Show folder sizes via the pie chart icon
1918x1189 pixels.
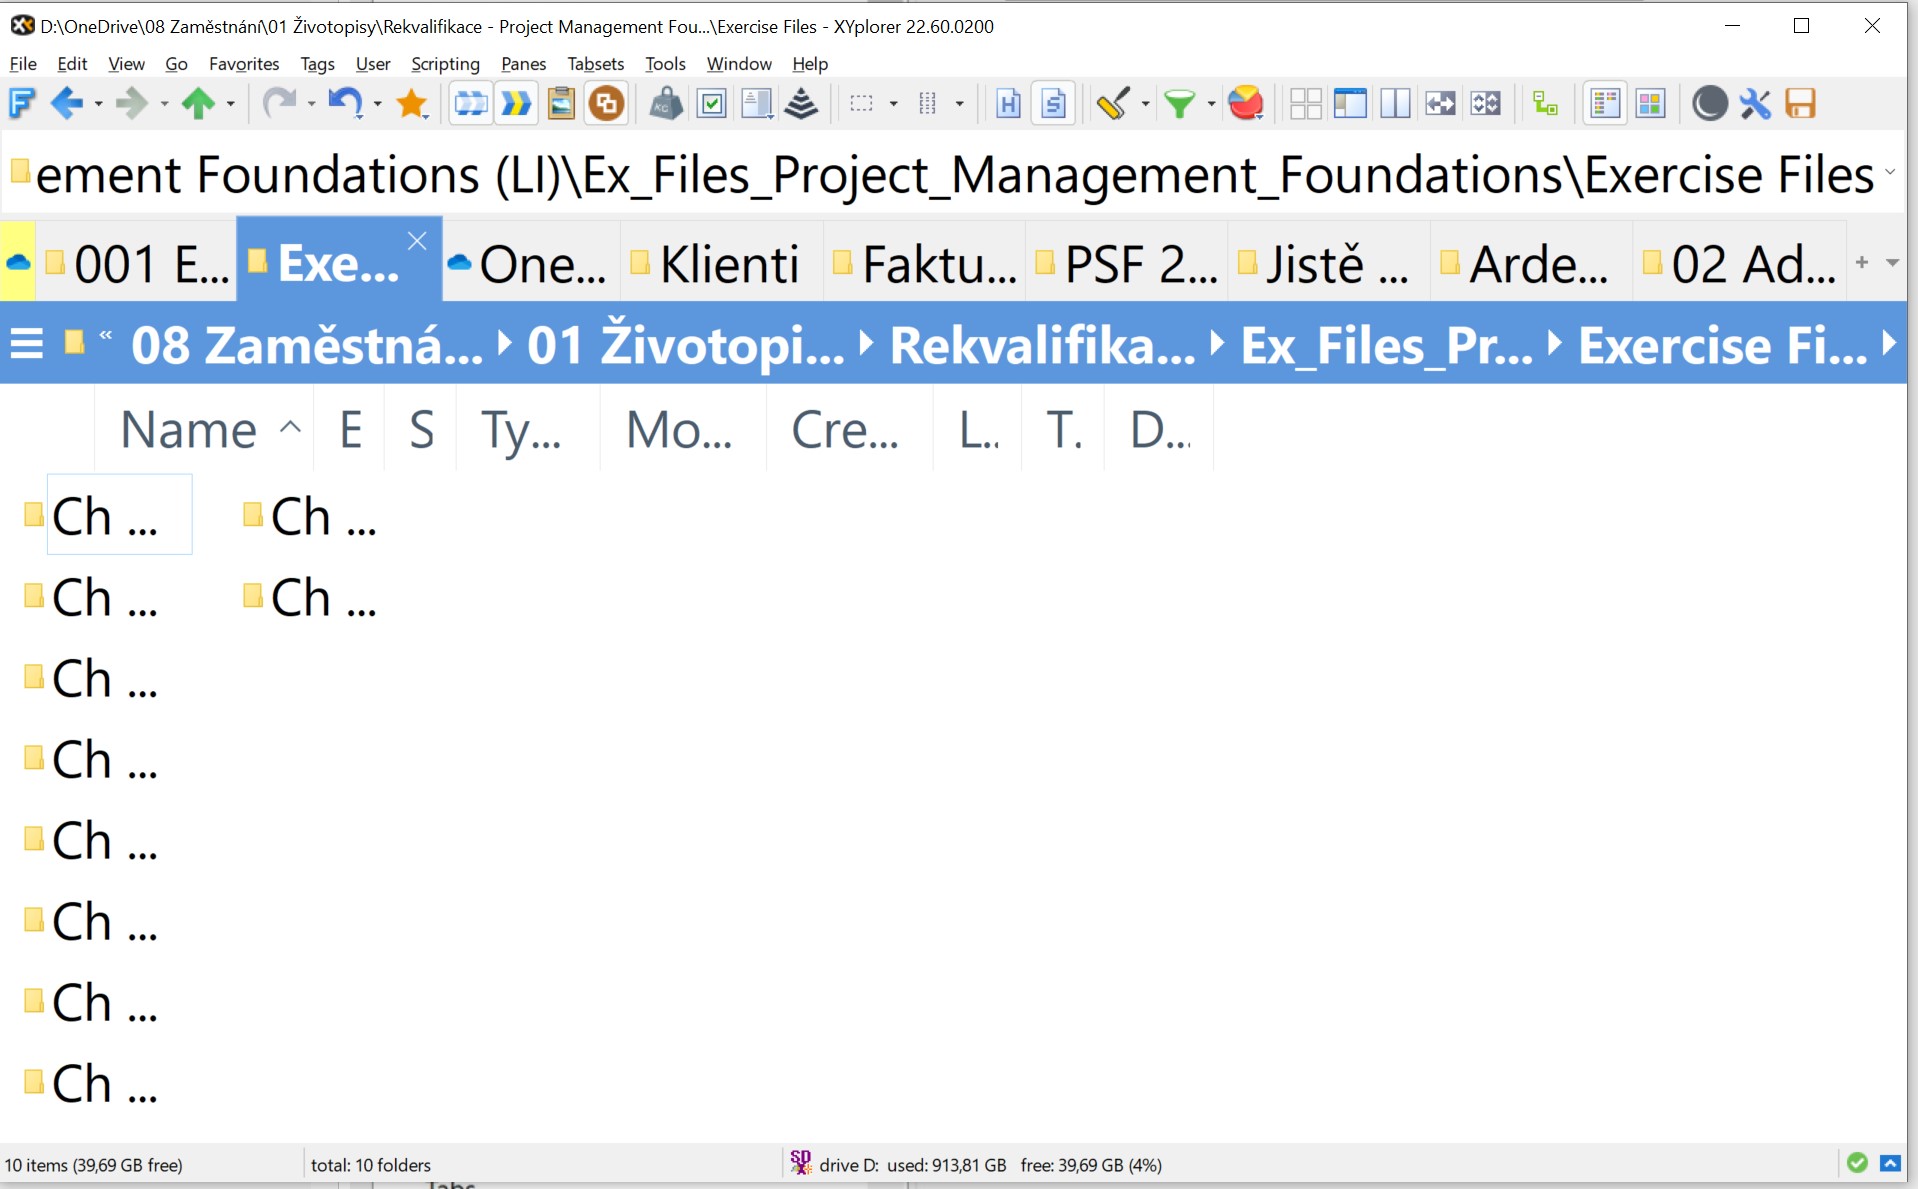(x=1246, y=103)
